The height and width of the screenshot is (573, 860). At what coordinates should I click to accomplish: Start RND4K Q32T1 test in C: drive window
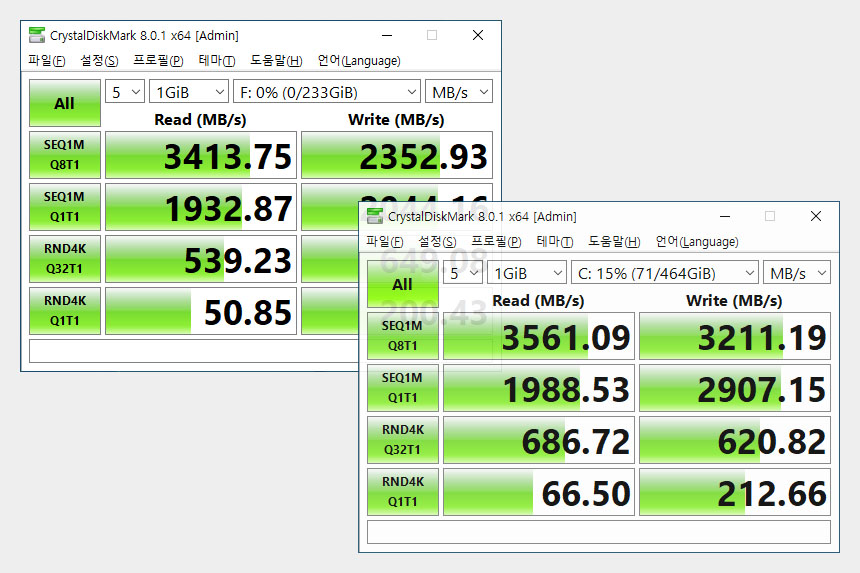coord(403,440)
